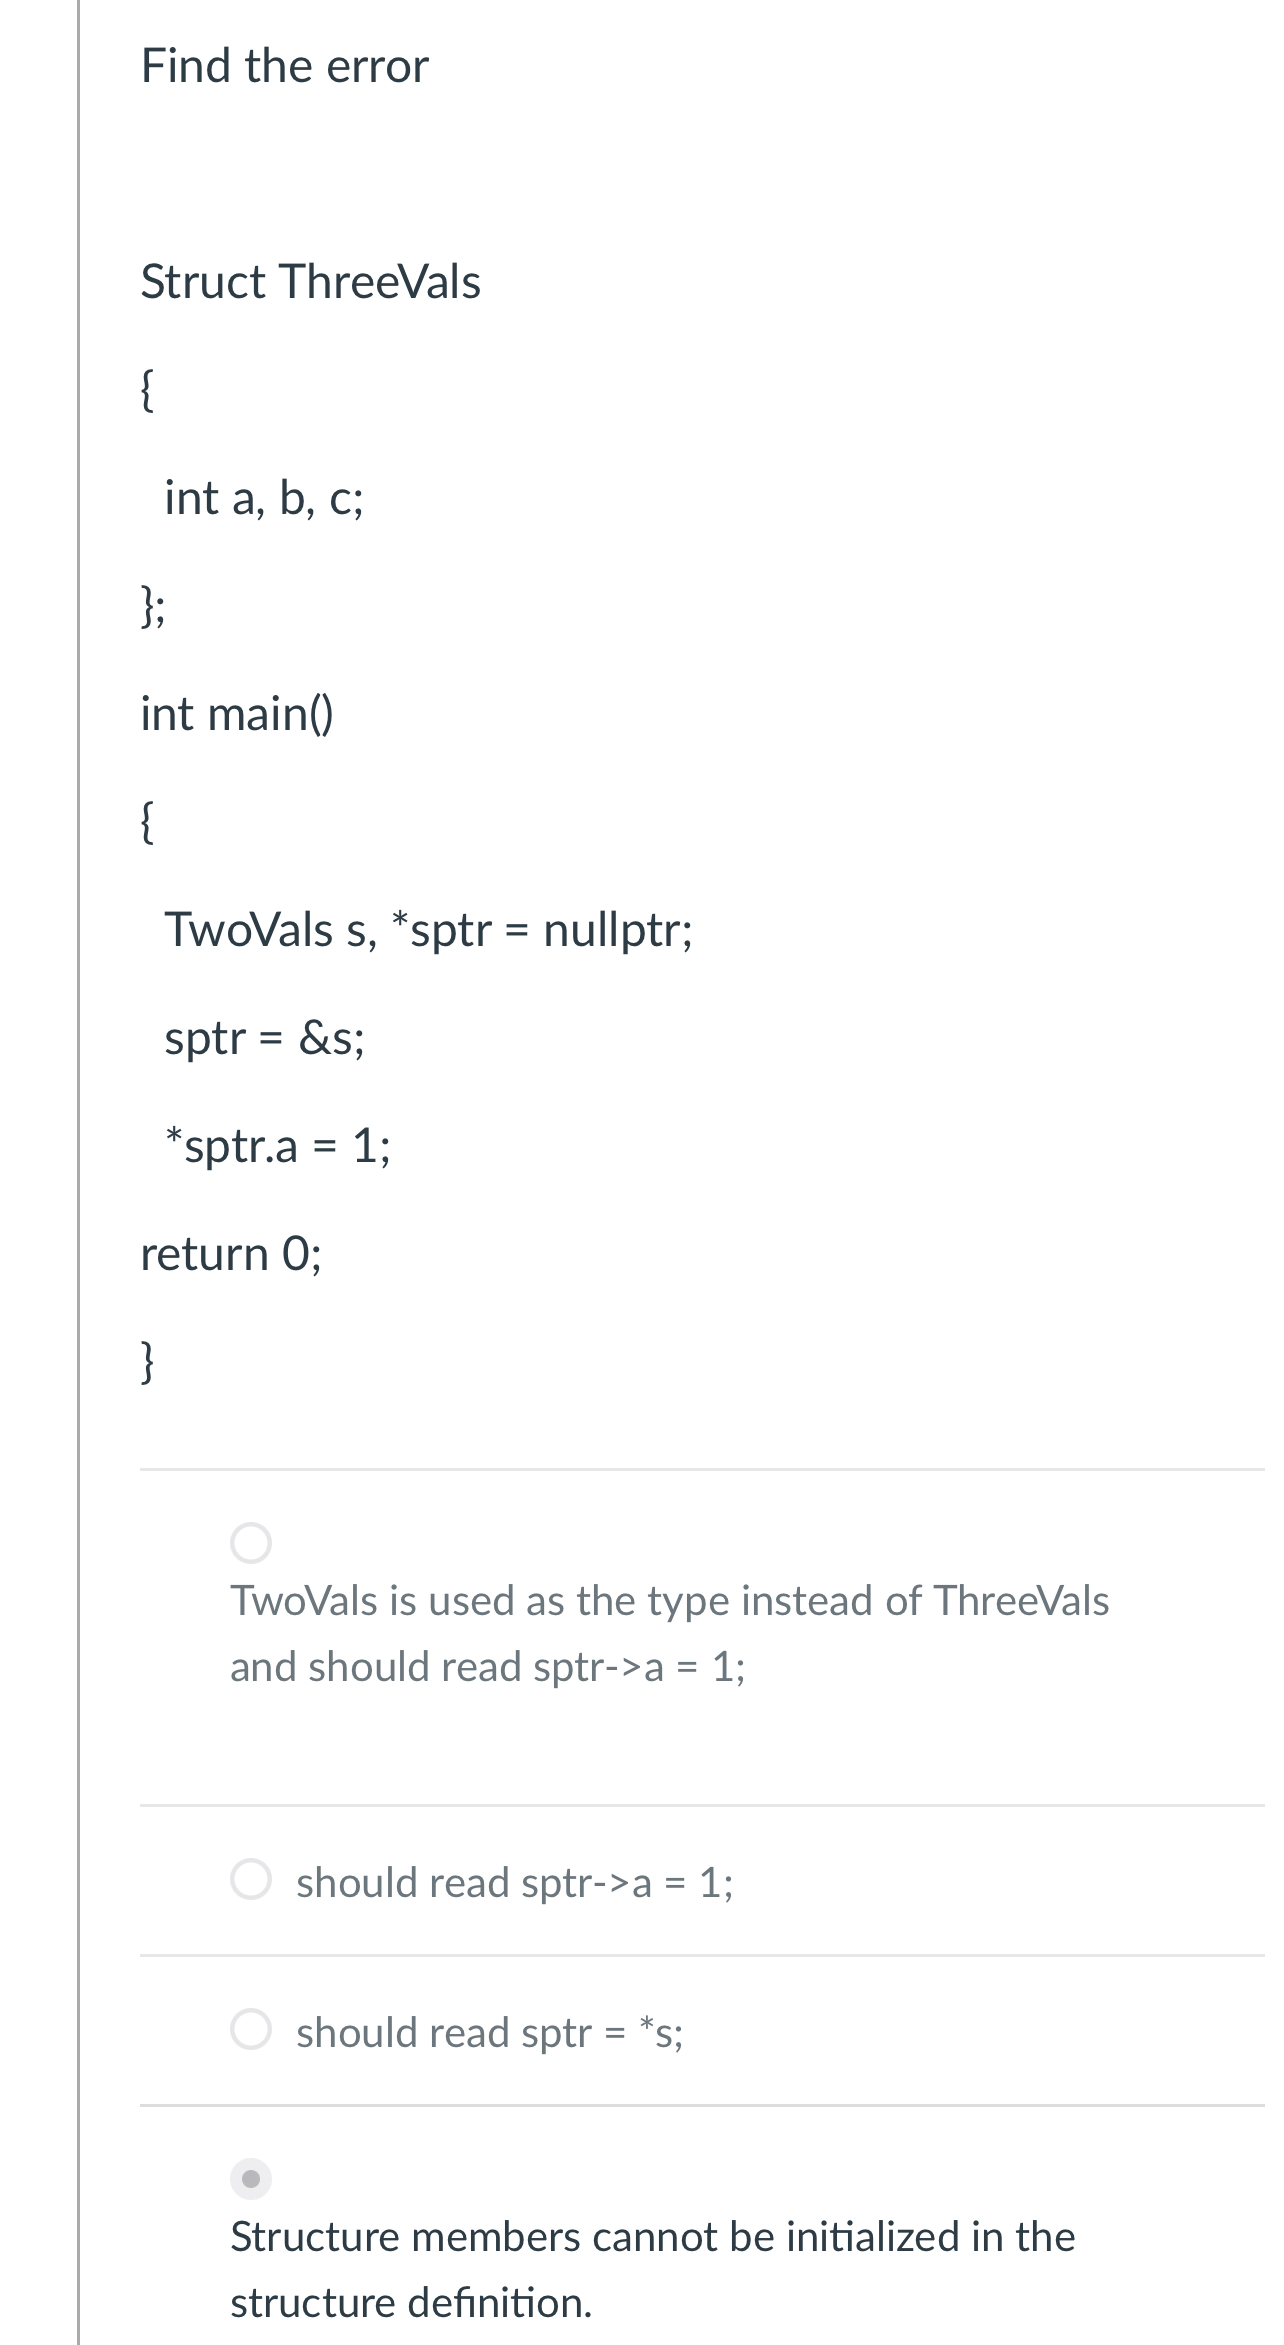Click the "return 0;" statement
1284x2345 pixels.
231,1255
